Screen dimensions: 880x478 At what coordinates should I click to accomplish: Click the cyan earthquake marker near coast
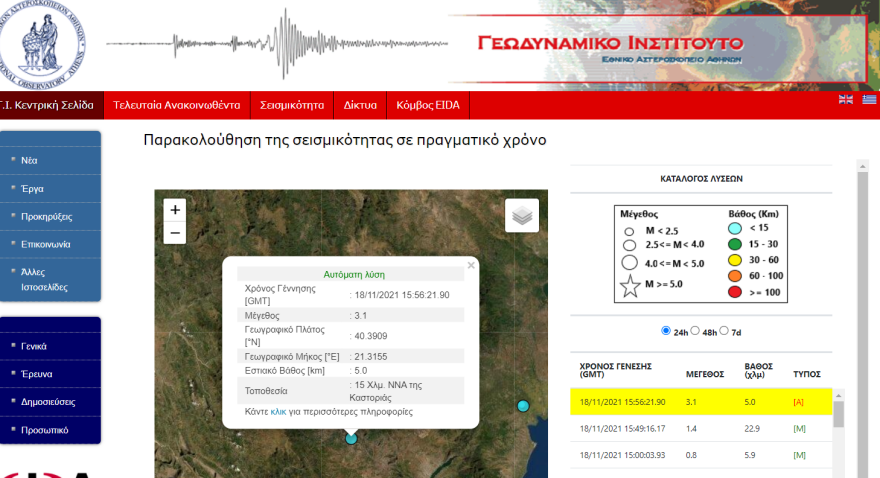(523, 406)
